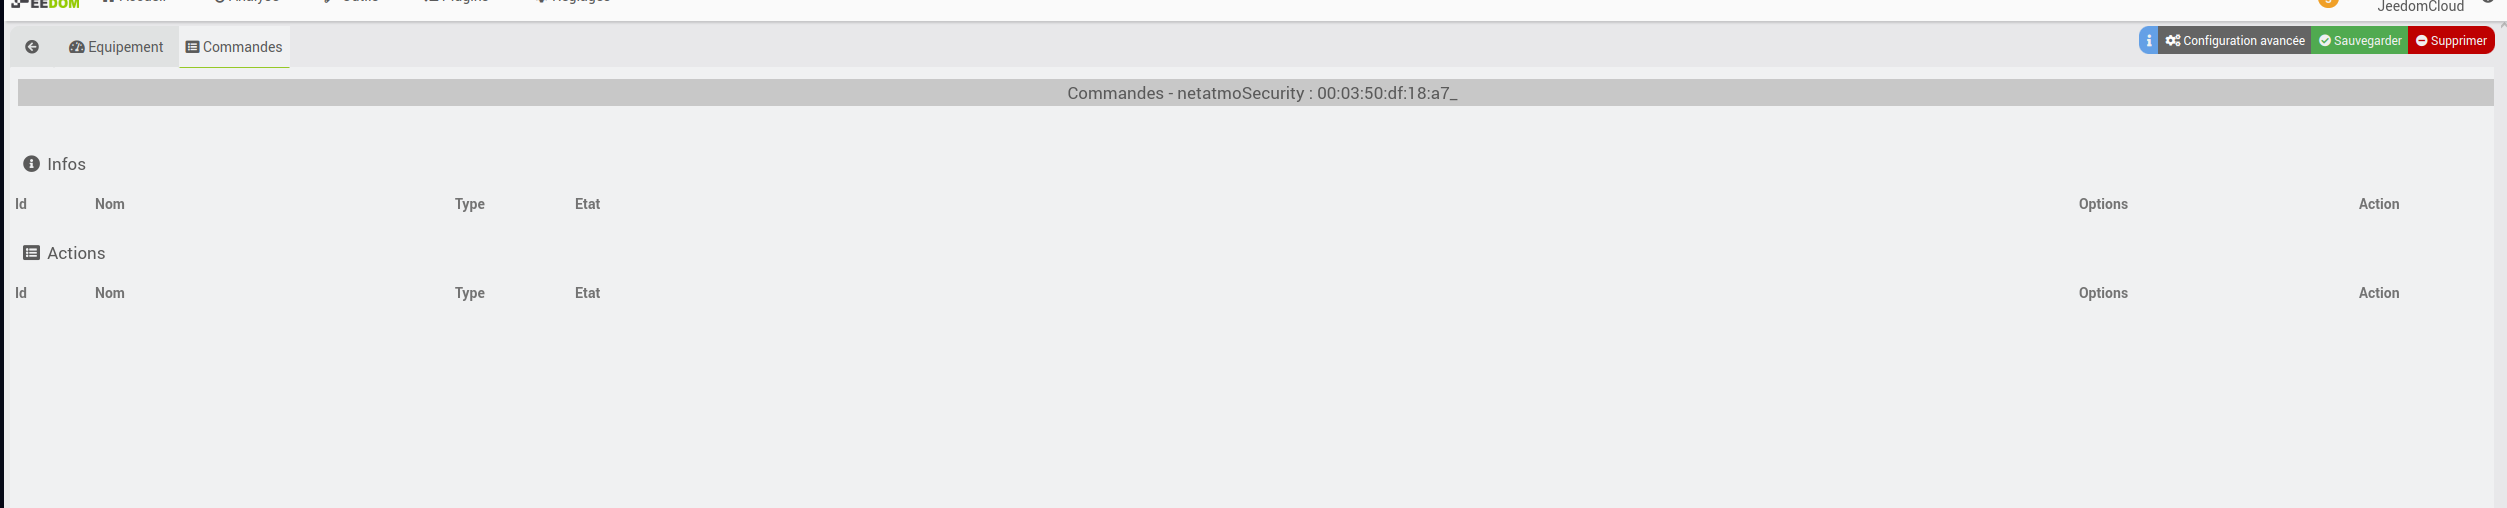The height and width of the screenshot is (508, 2507).
Task: Go back using the circled arrow icon
Action: 32,47
